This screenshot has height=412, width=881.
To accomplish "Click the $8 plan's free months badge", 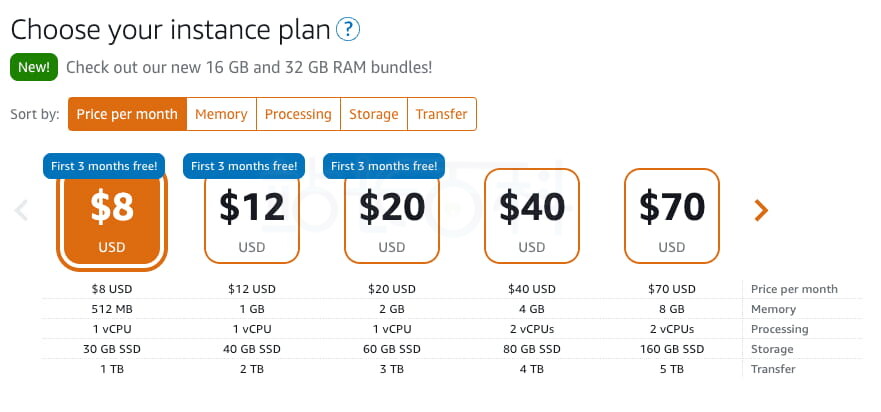I will click(104, 166).
